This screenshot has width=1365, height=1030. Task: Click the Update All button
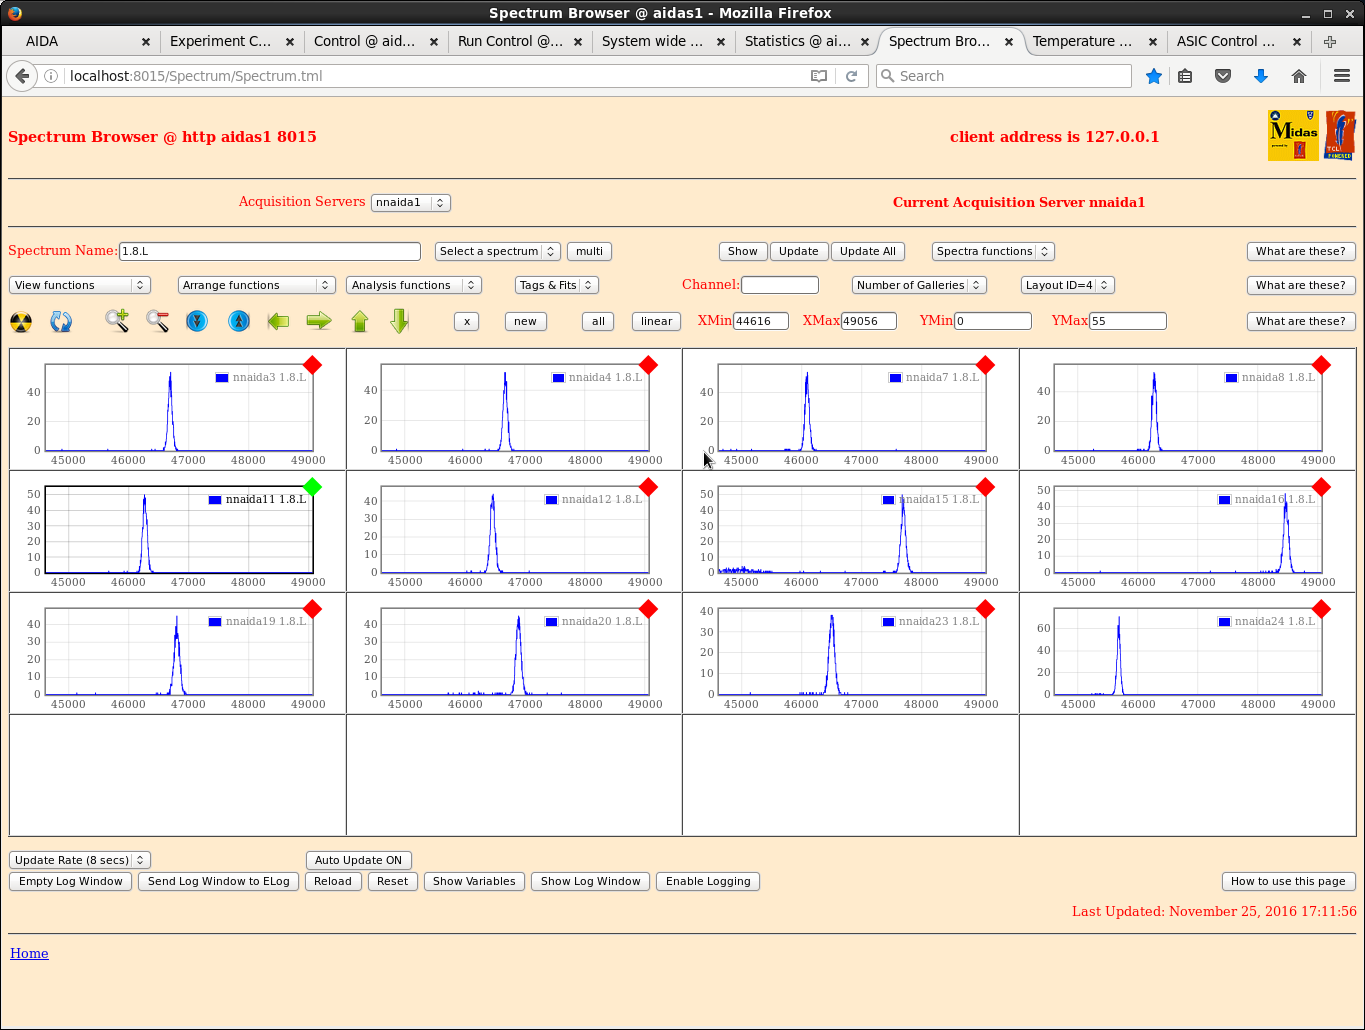coord(868,252)
